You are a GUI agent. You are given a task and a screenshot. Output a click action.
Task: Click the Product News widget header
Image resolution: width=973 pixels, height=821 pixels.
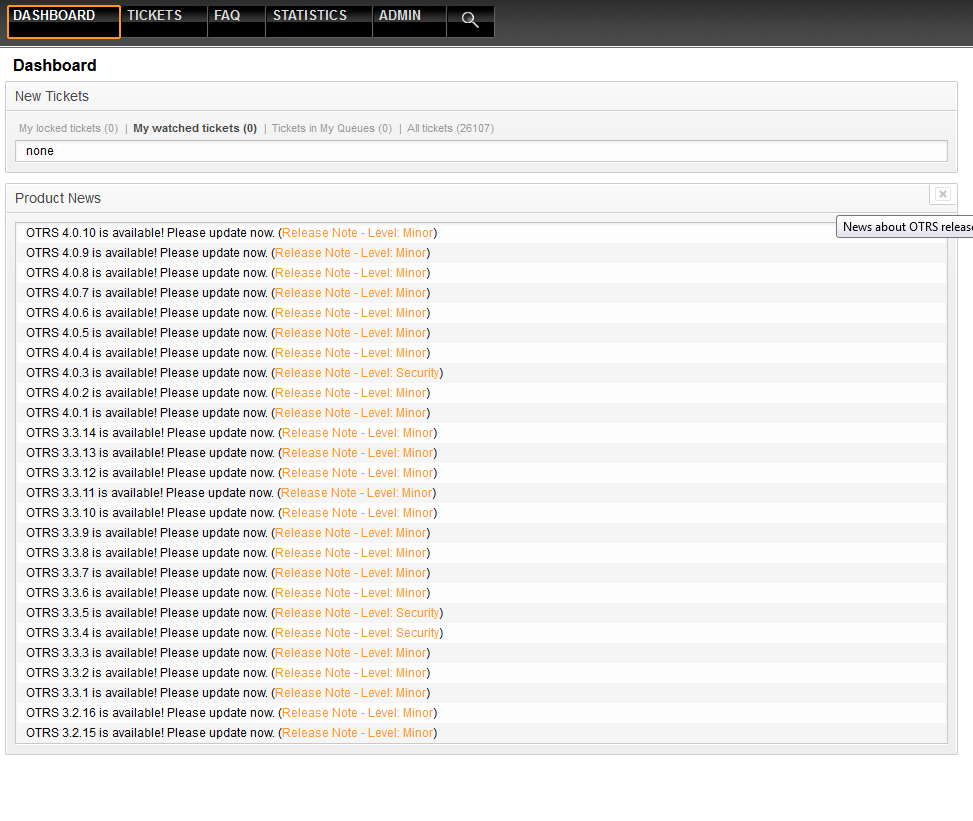482,198
